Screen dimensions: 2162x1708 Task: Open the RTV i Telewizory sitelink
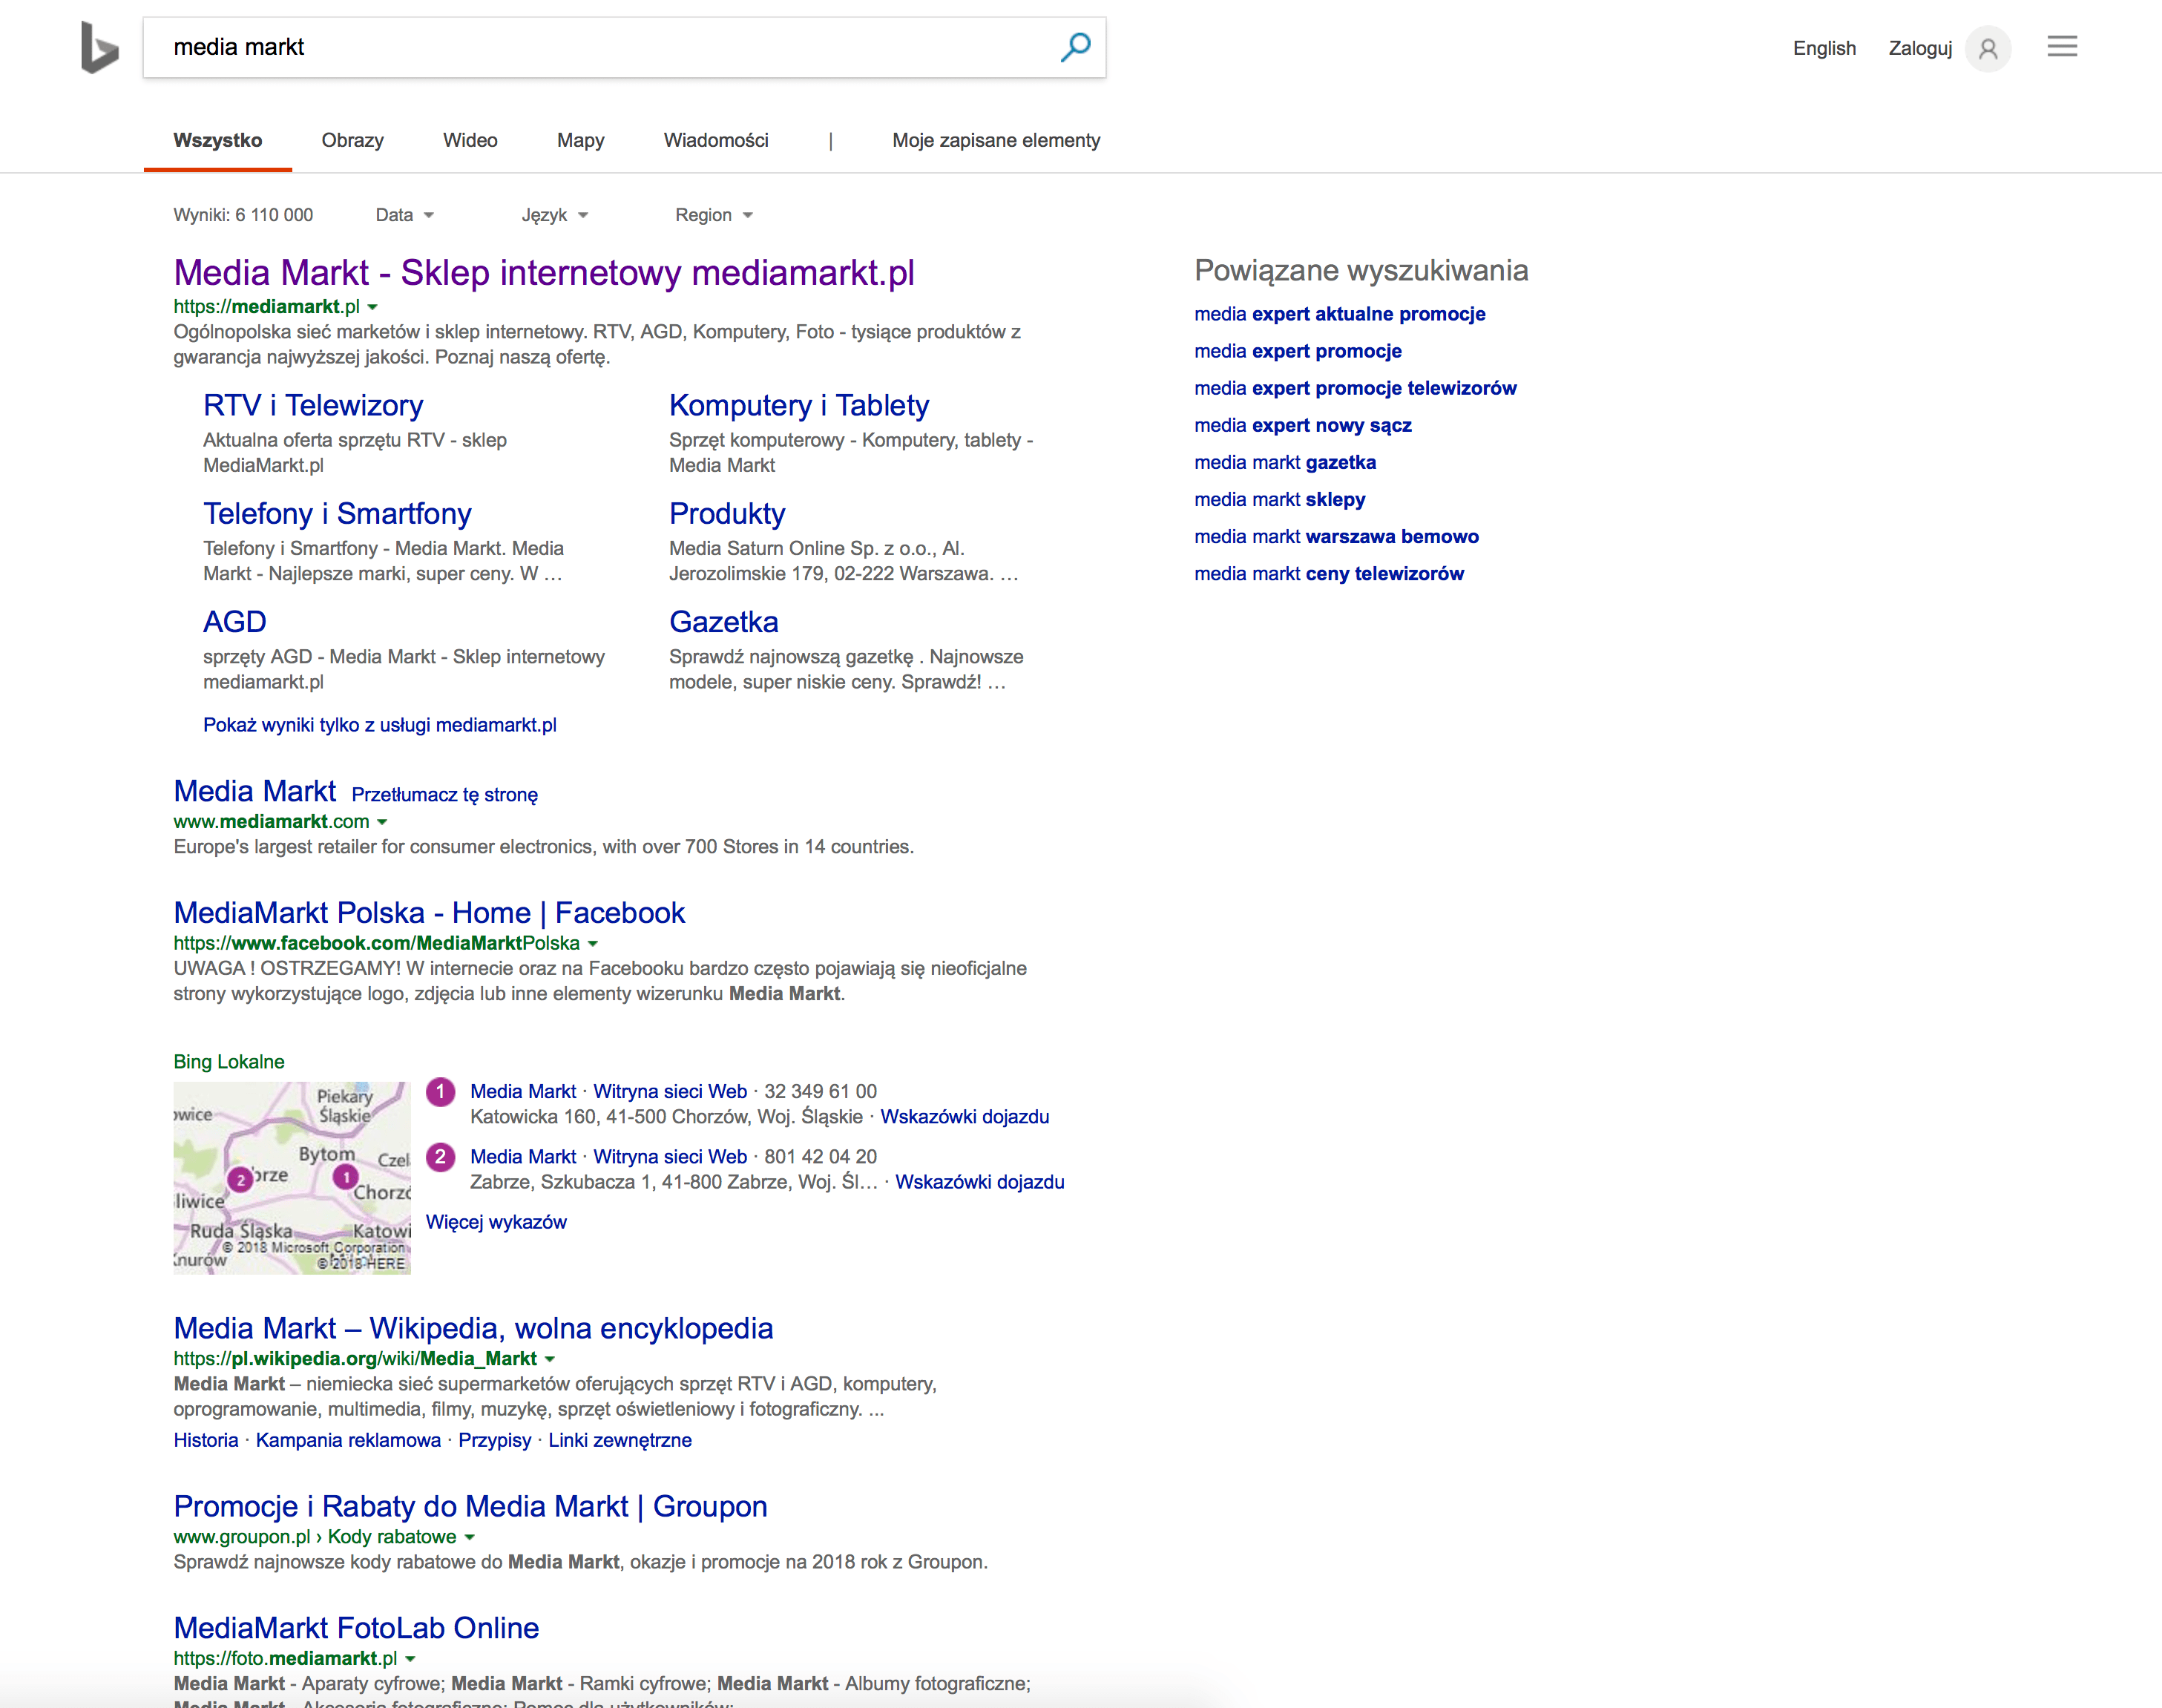(x=313, y=405)
